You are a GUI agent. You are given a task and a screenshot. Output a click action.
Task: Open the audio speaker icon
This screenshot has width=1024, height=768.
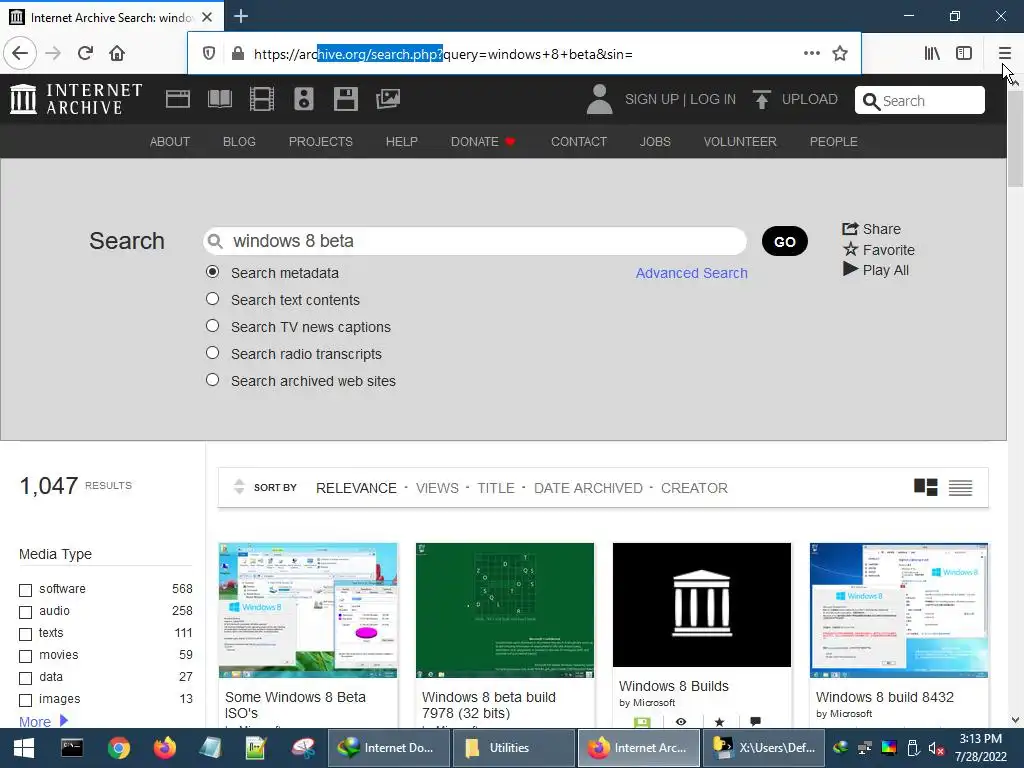click(304, 99)
